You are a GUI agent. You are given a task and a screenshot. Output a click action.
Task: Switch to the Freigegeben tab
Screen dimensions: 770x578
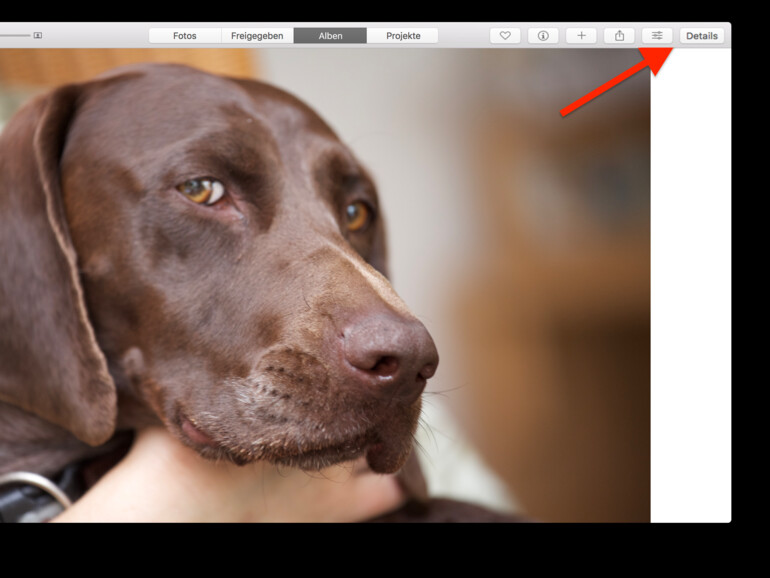point(257,35)
